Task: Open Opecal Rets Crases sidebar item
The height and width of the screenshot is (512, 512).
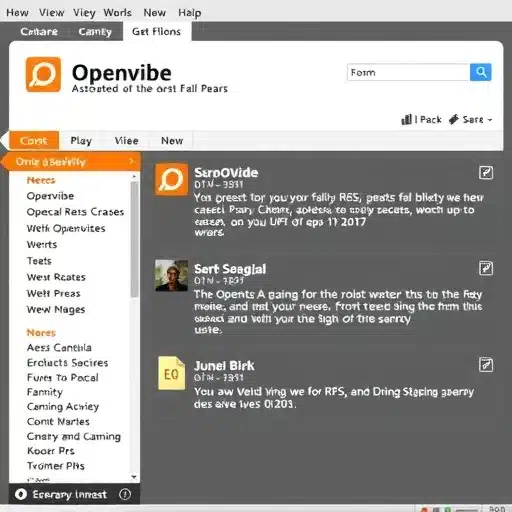Action: point(75,212)
